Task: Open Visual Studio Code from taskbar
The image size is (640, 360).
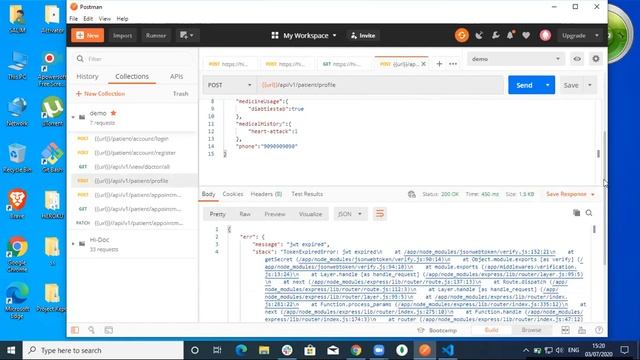Action: coord(448,350)
